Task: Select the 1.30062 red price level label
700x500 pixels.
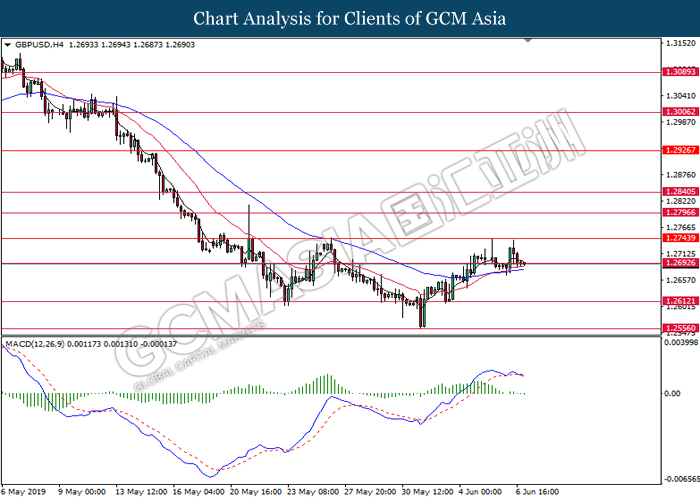Action: tap(680, 112)
